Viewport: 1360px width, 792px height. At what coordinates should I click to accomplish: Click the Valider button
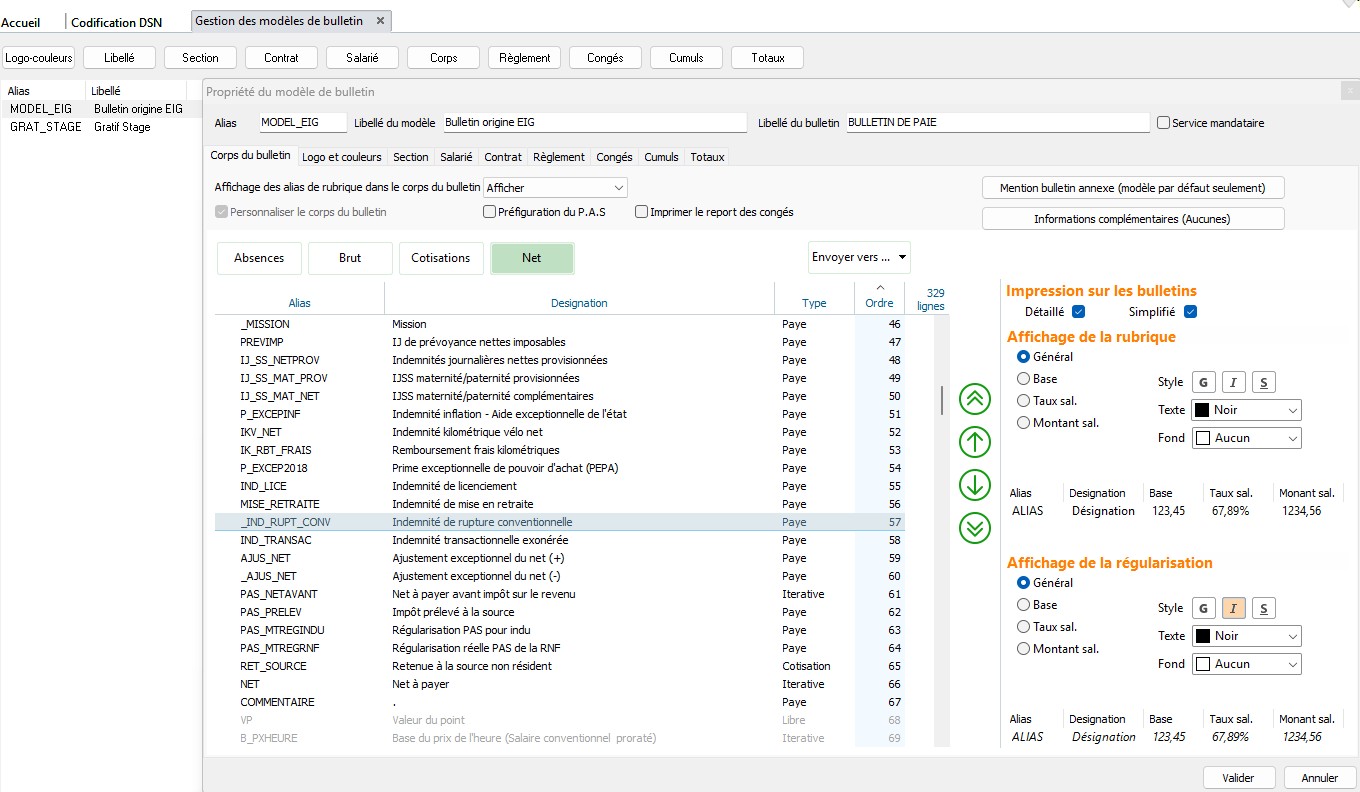click(x=1238, y=777)
